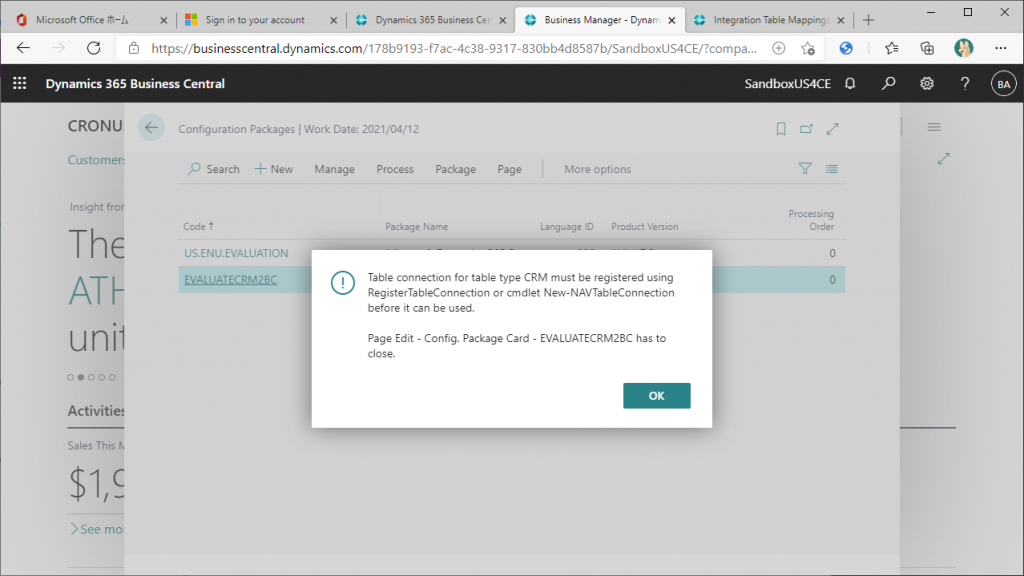Screen dimensions: 1024x576
Task: Open the Process menu
Action: (x=394, y=169)
